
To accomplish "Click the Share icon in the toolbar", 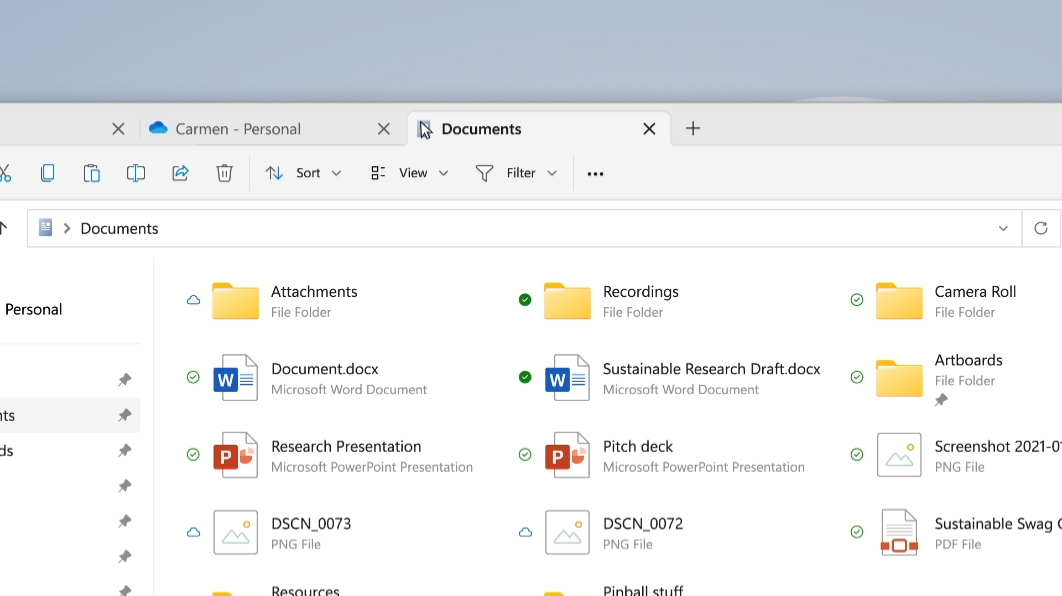I will tap(180, 173).
